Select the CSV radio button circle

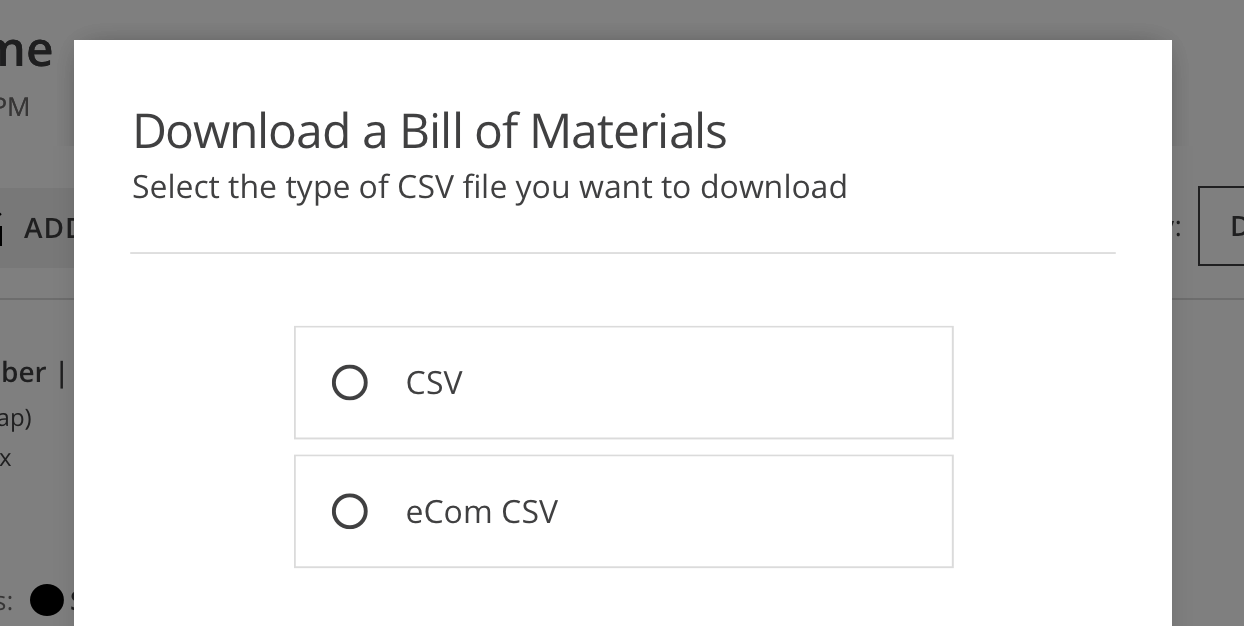pyautogui.click(x=349, y=383)
